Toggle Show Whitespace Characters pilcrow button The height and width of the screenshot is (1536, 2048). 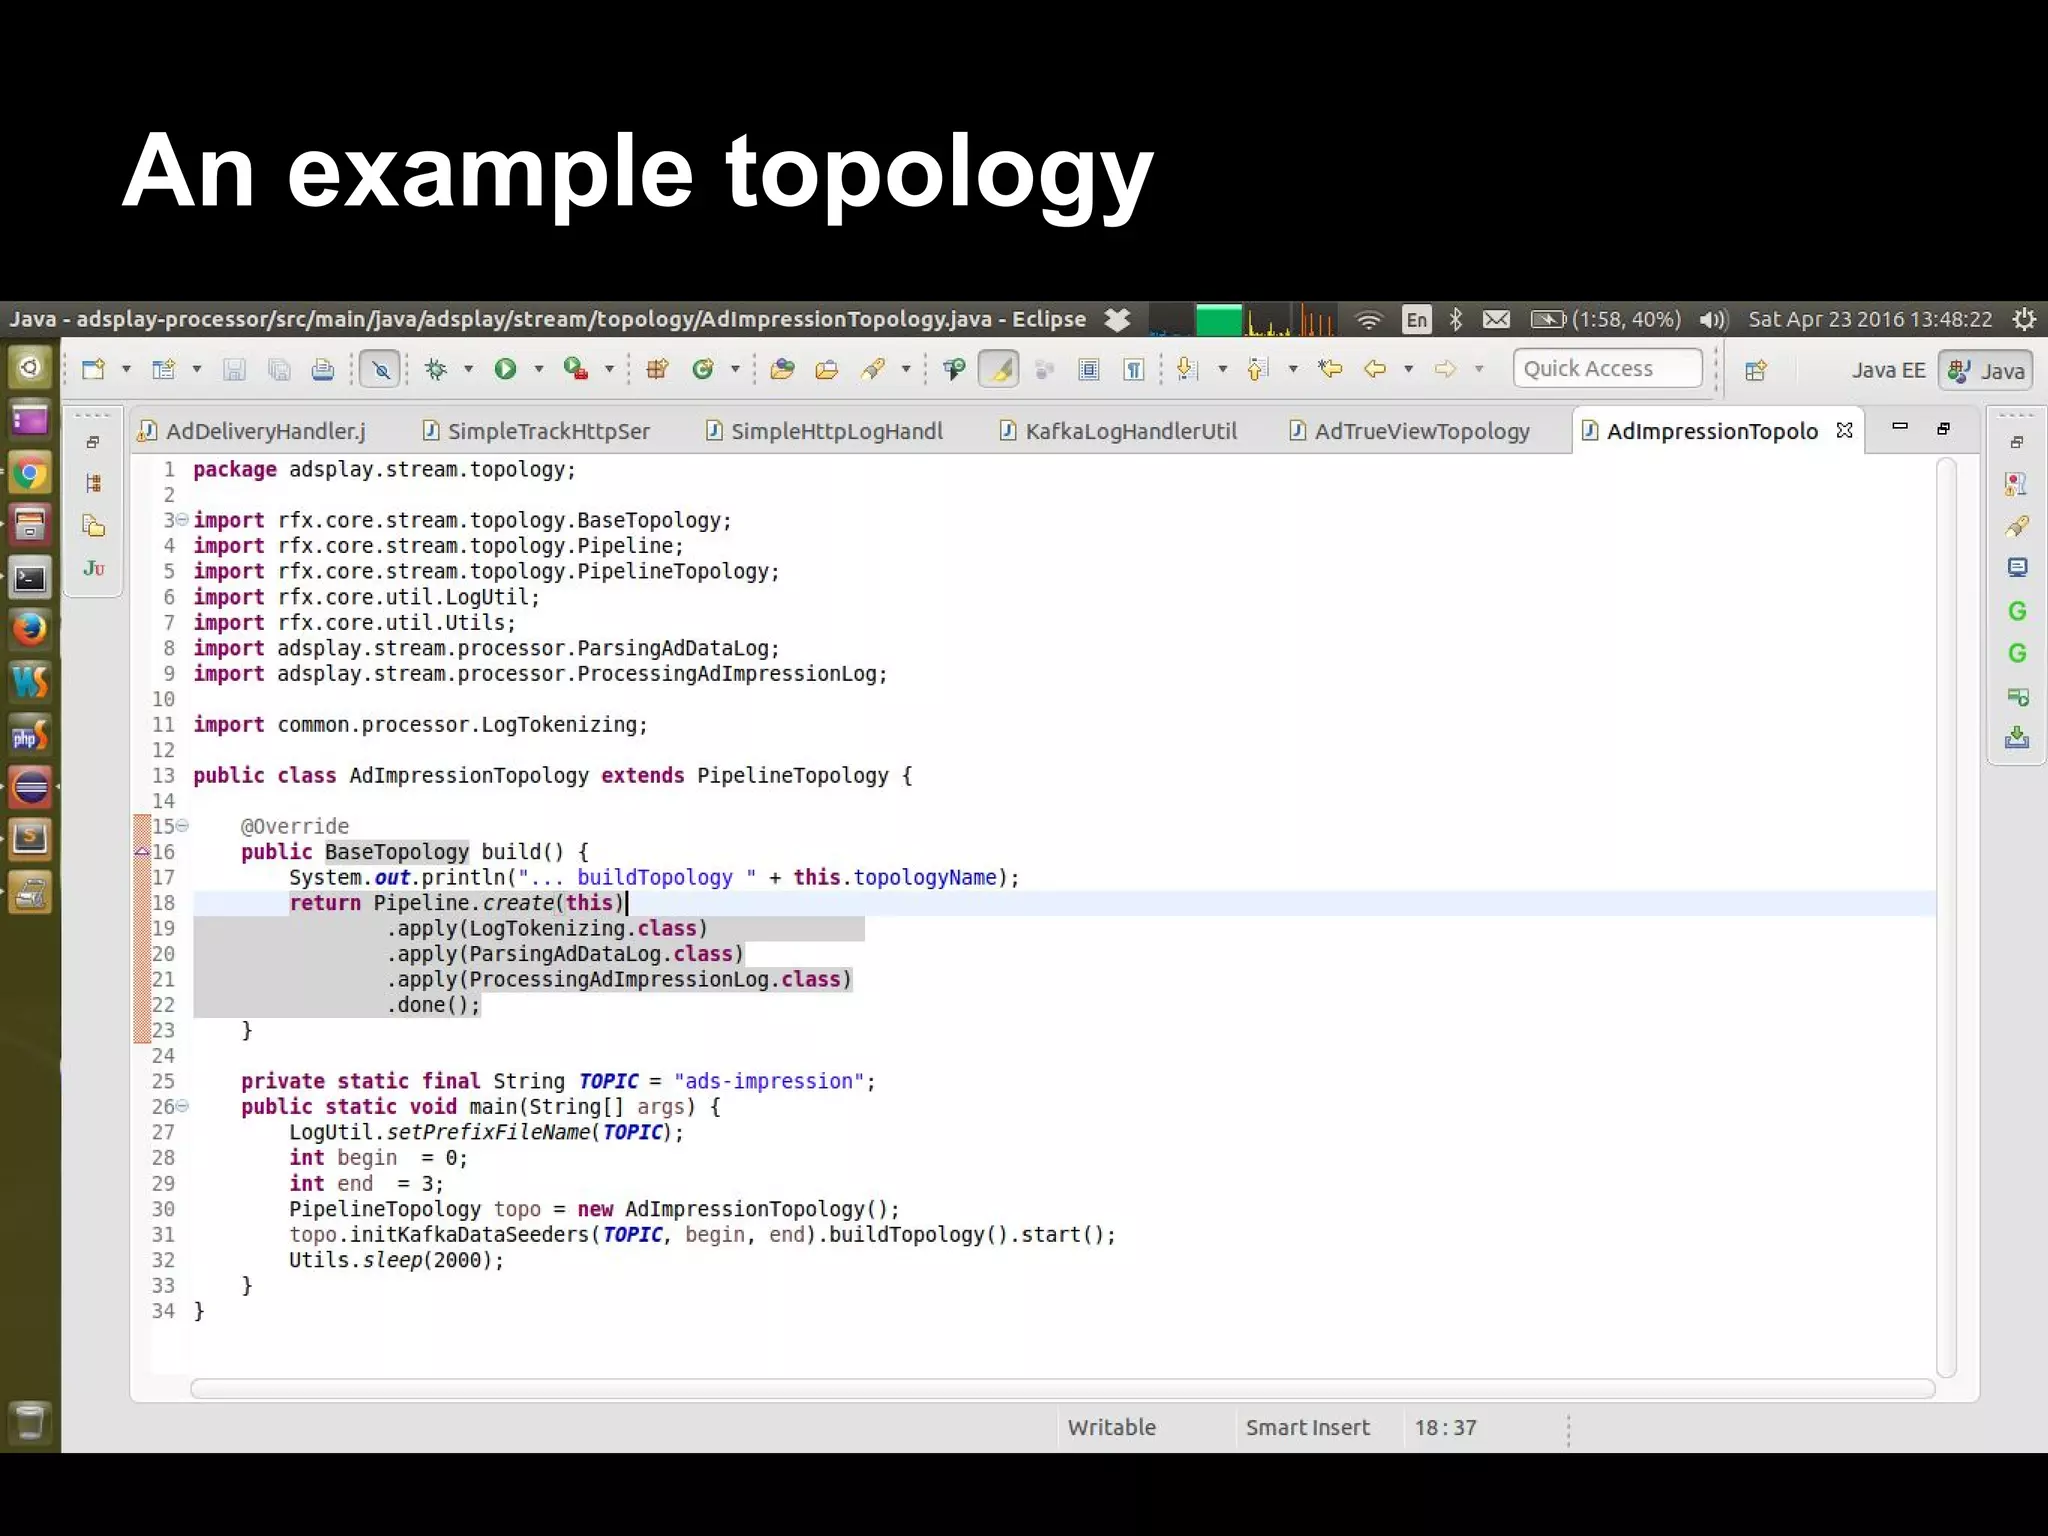(x=1133, y=369)
